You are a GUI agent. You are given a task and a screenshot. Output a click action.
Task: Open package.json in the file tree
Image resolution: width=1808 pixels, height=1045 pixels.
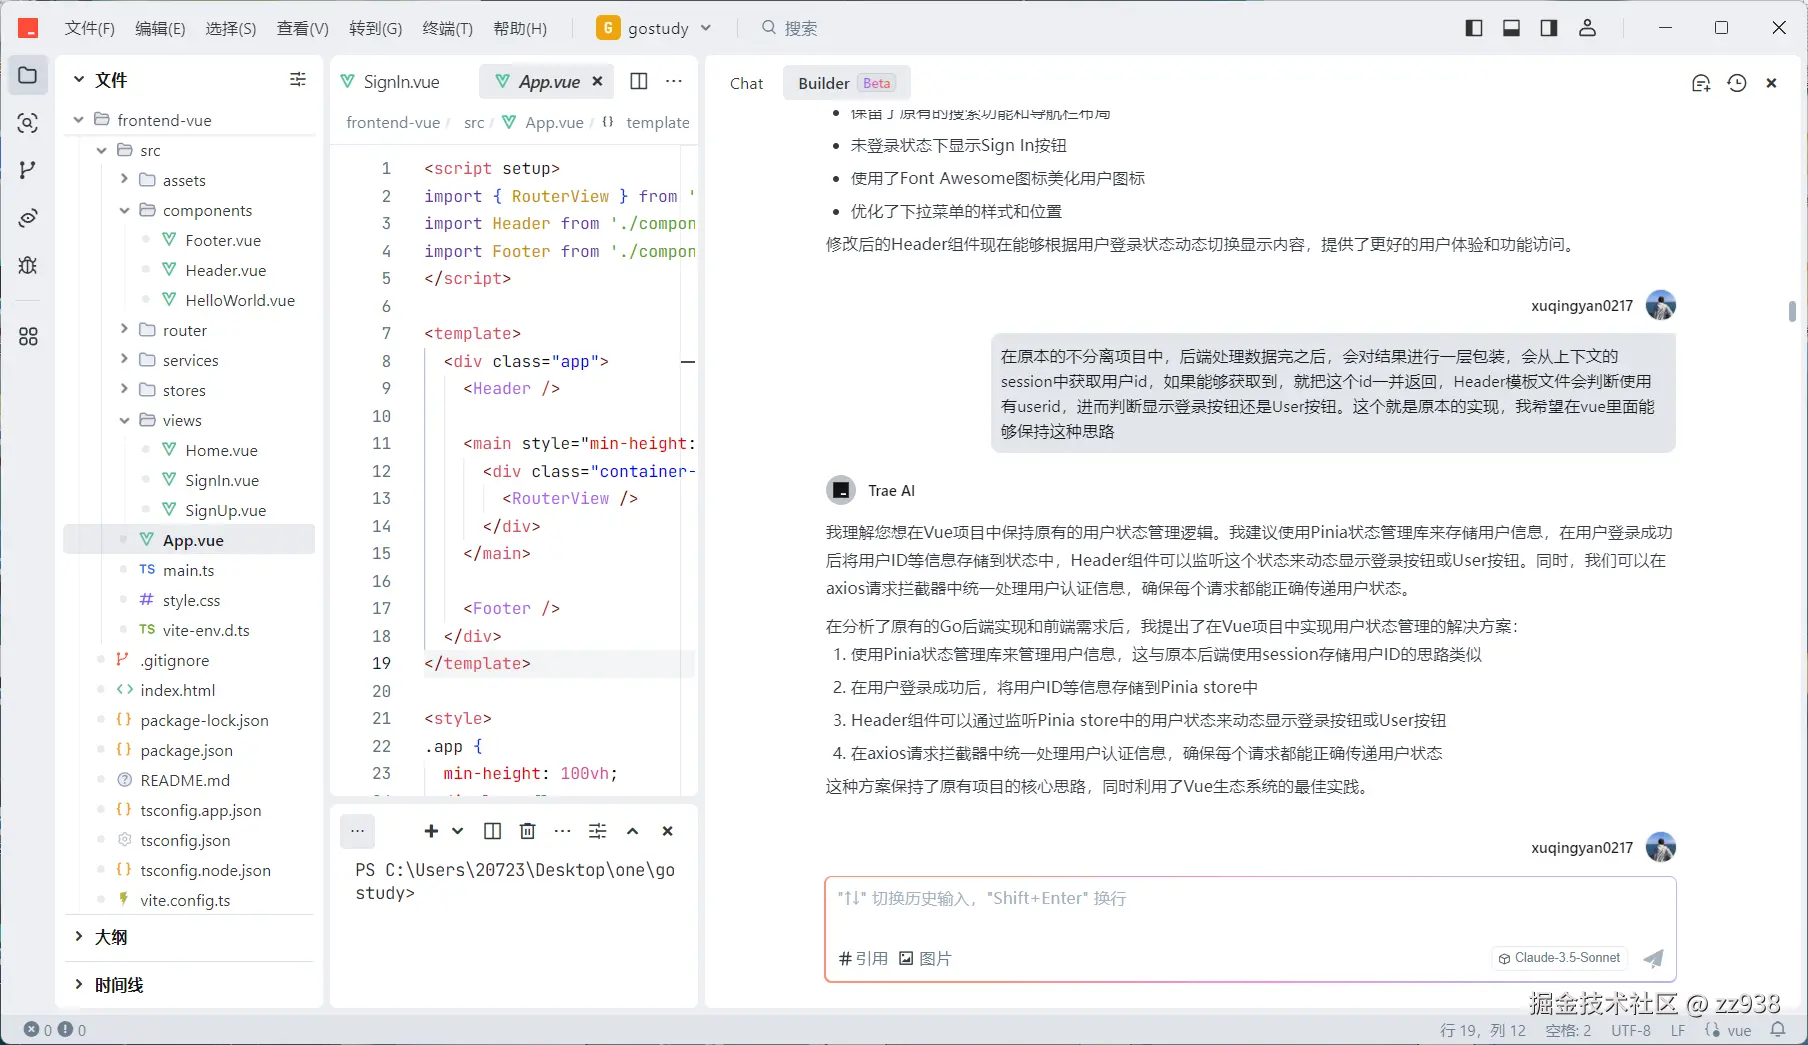pyautogui.click(x=186, y=750)
